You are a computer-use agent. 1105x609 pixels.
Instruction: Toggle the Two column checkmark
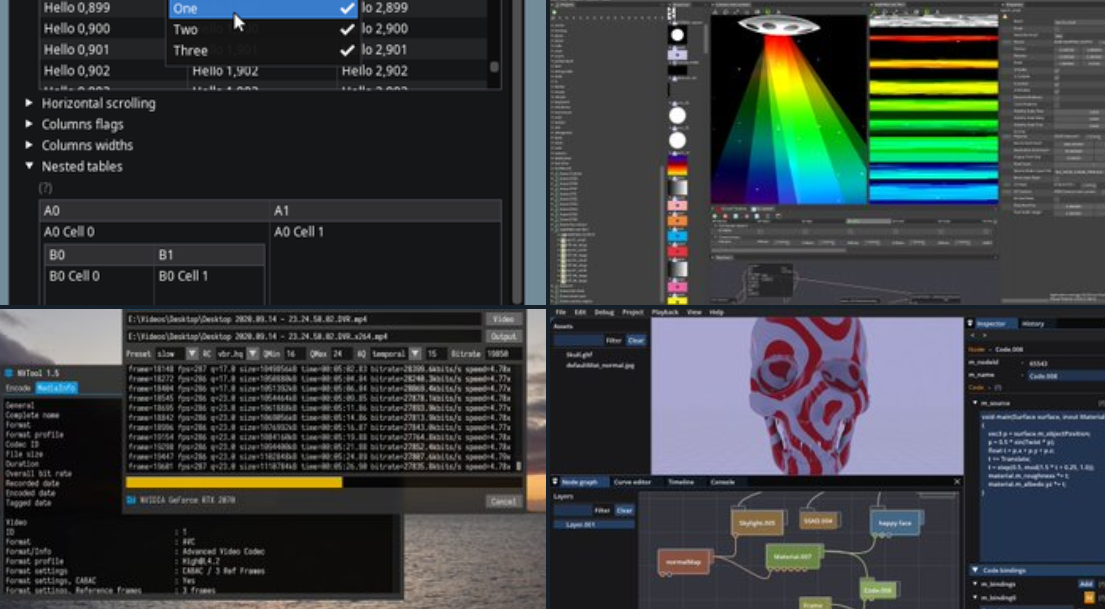[x=347, y=29]
